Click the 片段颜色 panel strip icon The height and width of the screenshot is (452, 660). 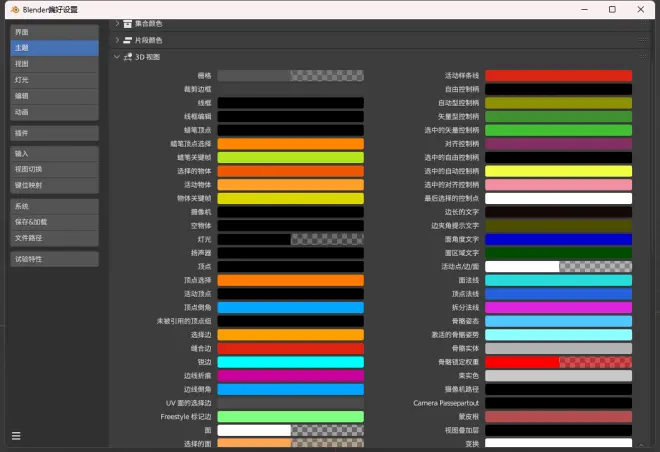coord(128,40)
